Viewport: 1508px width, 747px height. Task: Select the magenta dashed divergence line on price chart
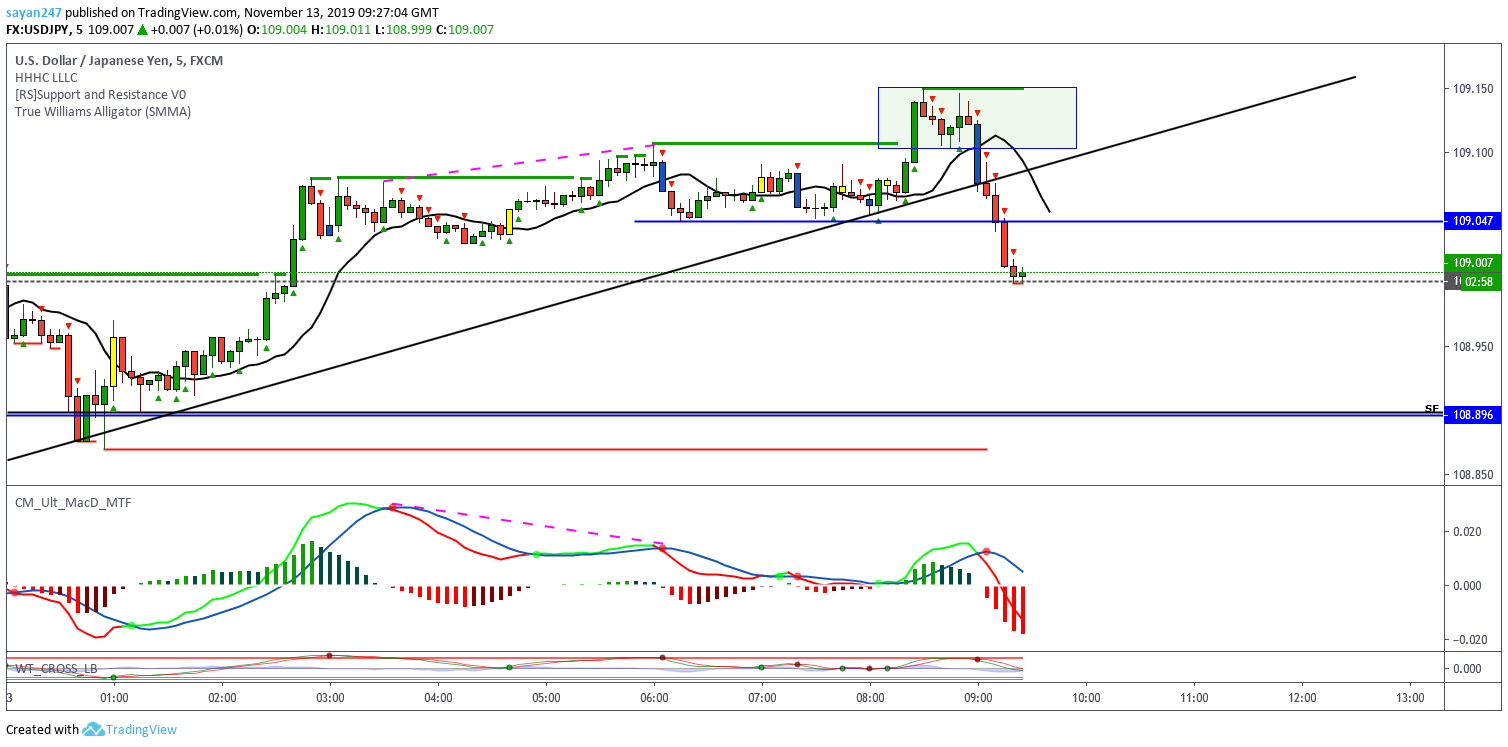[x=520, y=163]
